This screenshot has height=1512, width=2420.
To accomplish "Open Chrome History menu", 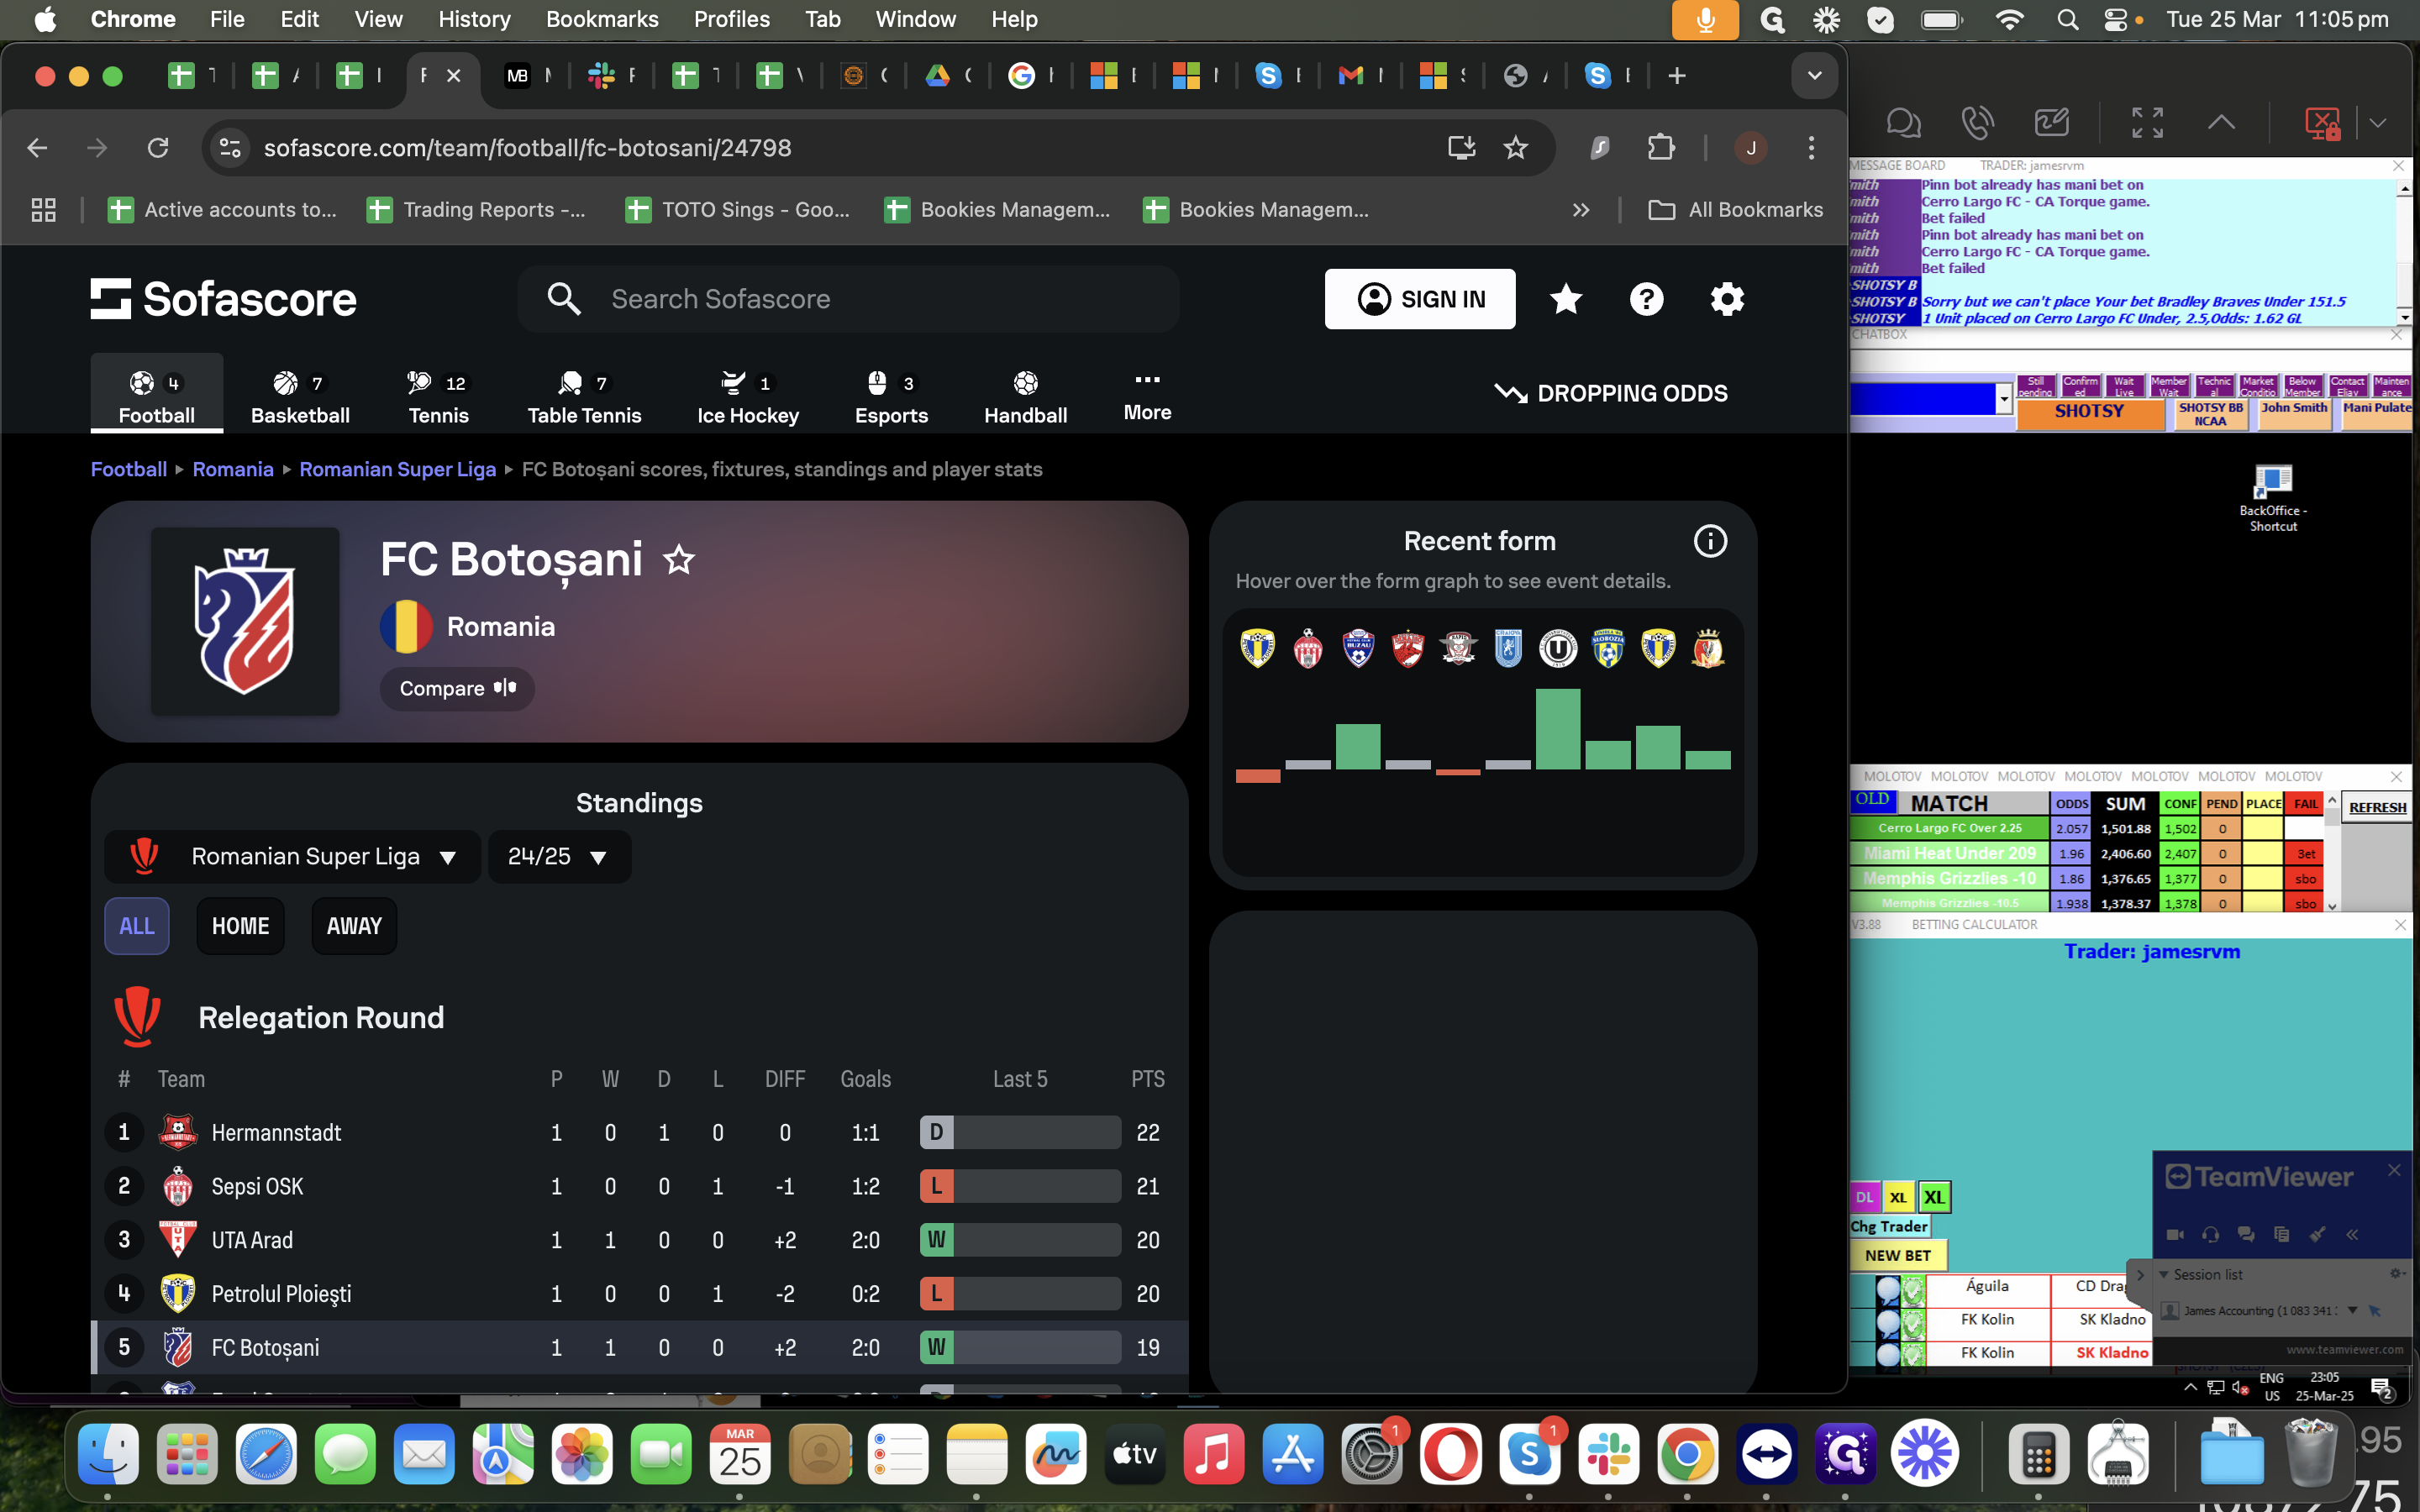I will click(474, 19).
